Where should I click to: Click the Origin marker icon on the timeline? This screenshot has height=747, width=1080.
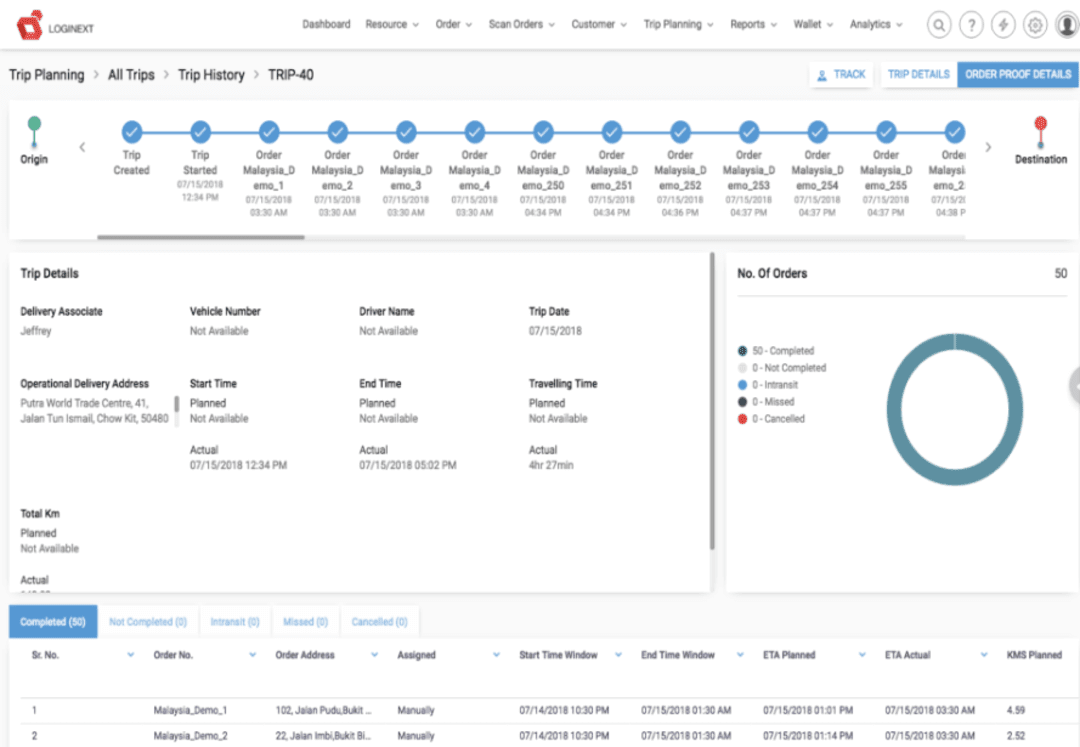34,122
